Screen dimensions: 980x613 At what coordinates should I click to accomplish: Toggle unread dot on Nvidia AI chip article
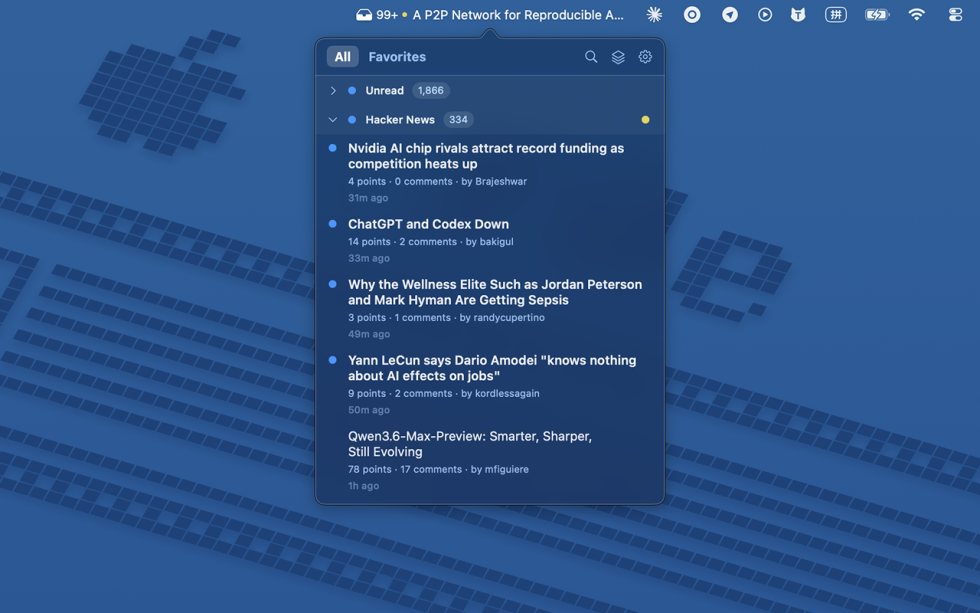332,148
